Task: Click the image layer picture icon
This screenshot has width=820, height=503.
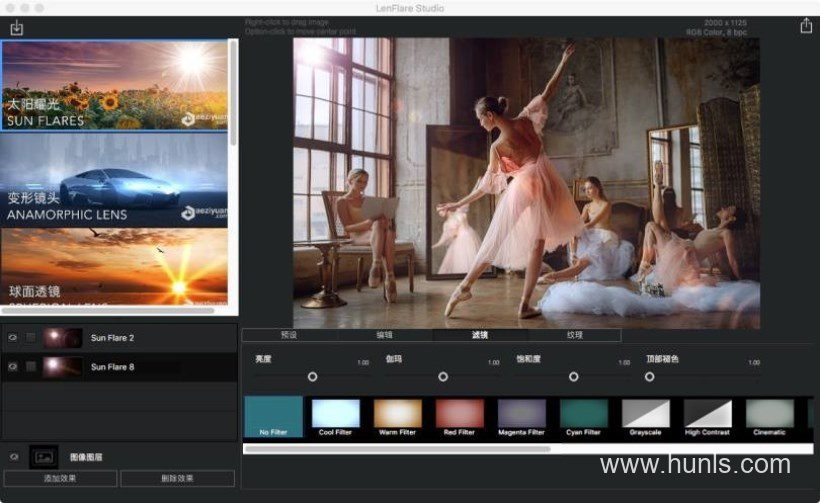Action: point(44,458)
